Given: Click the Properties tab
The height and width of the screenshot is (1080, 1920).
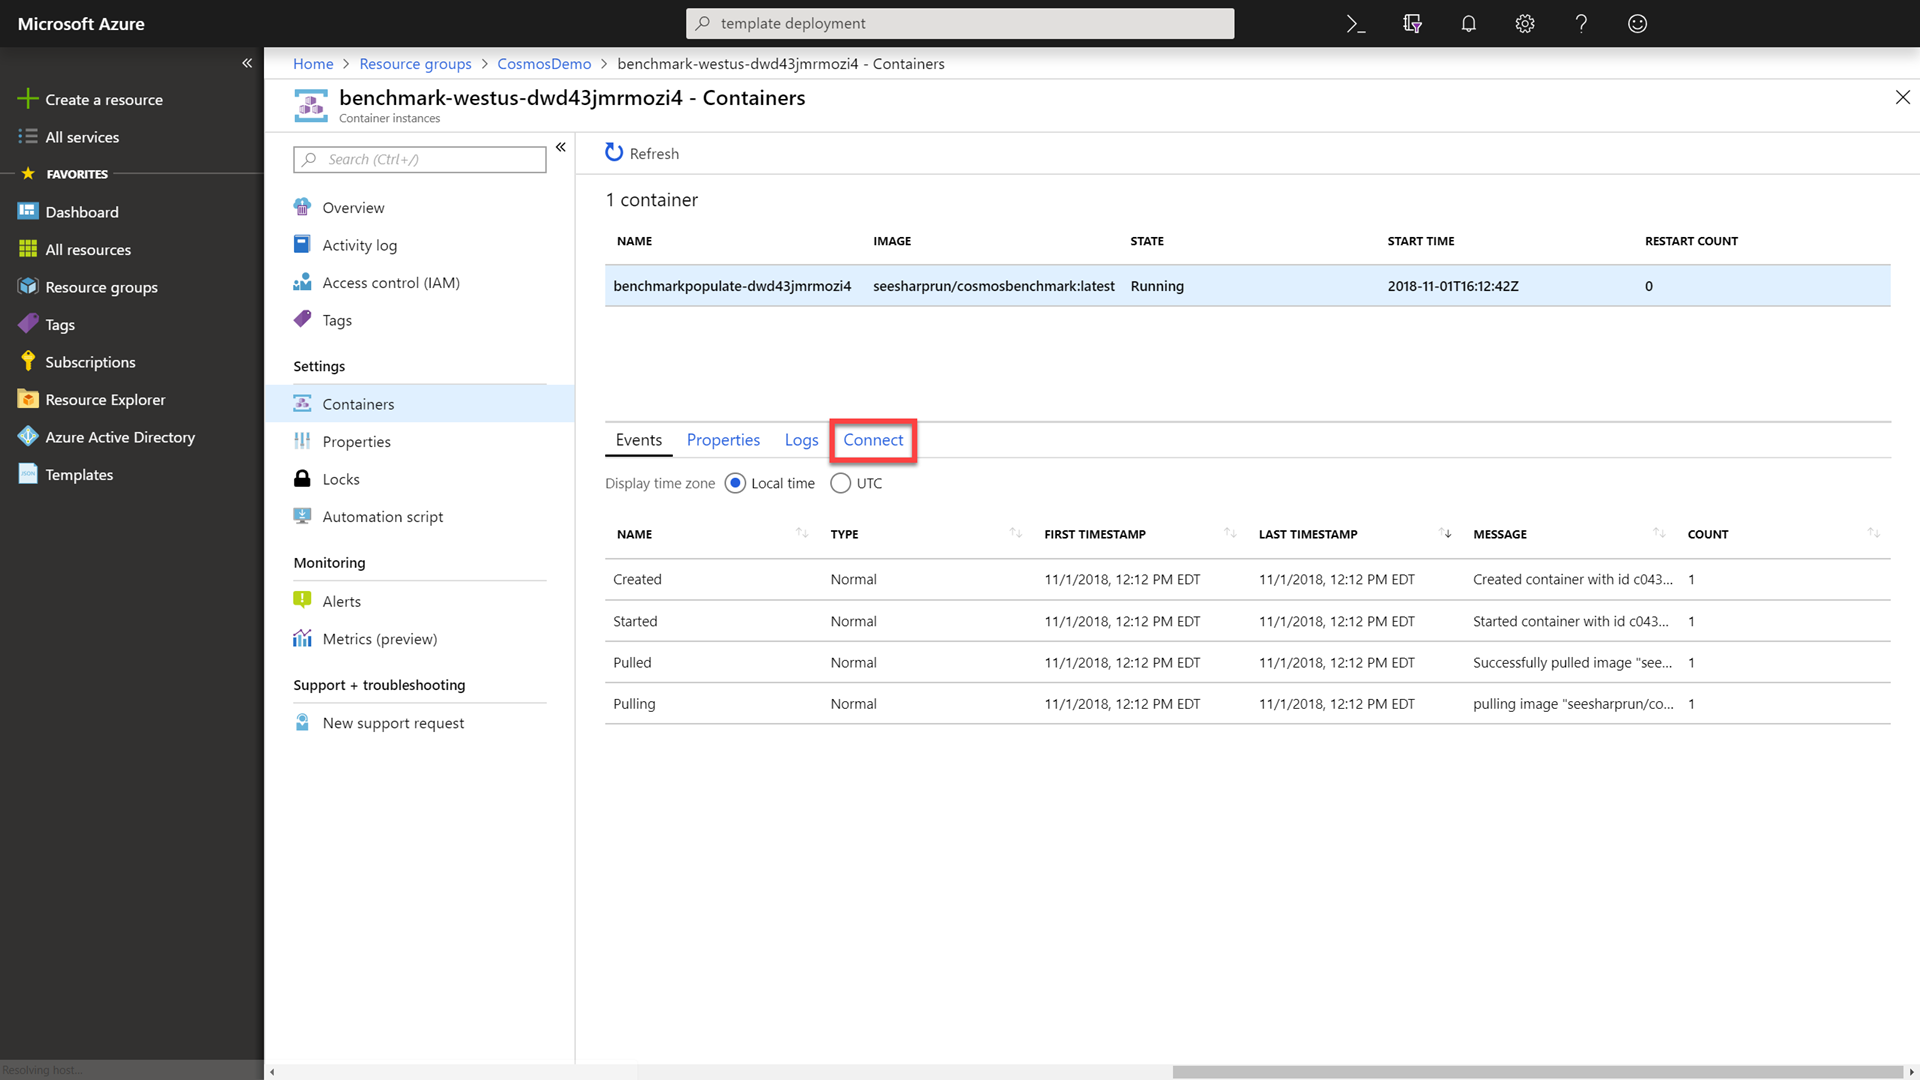Looking at the screenshot, I should pyautogui.click(x=723, y=439).
